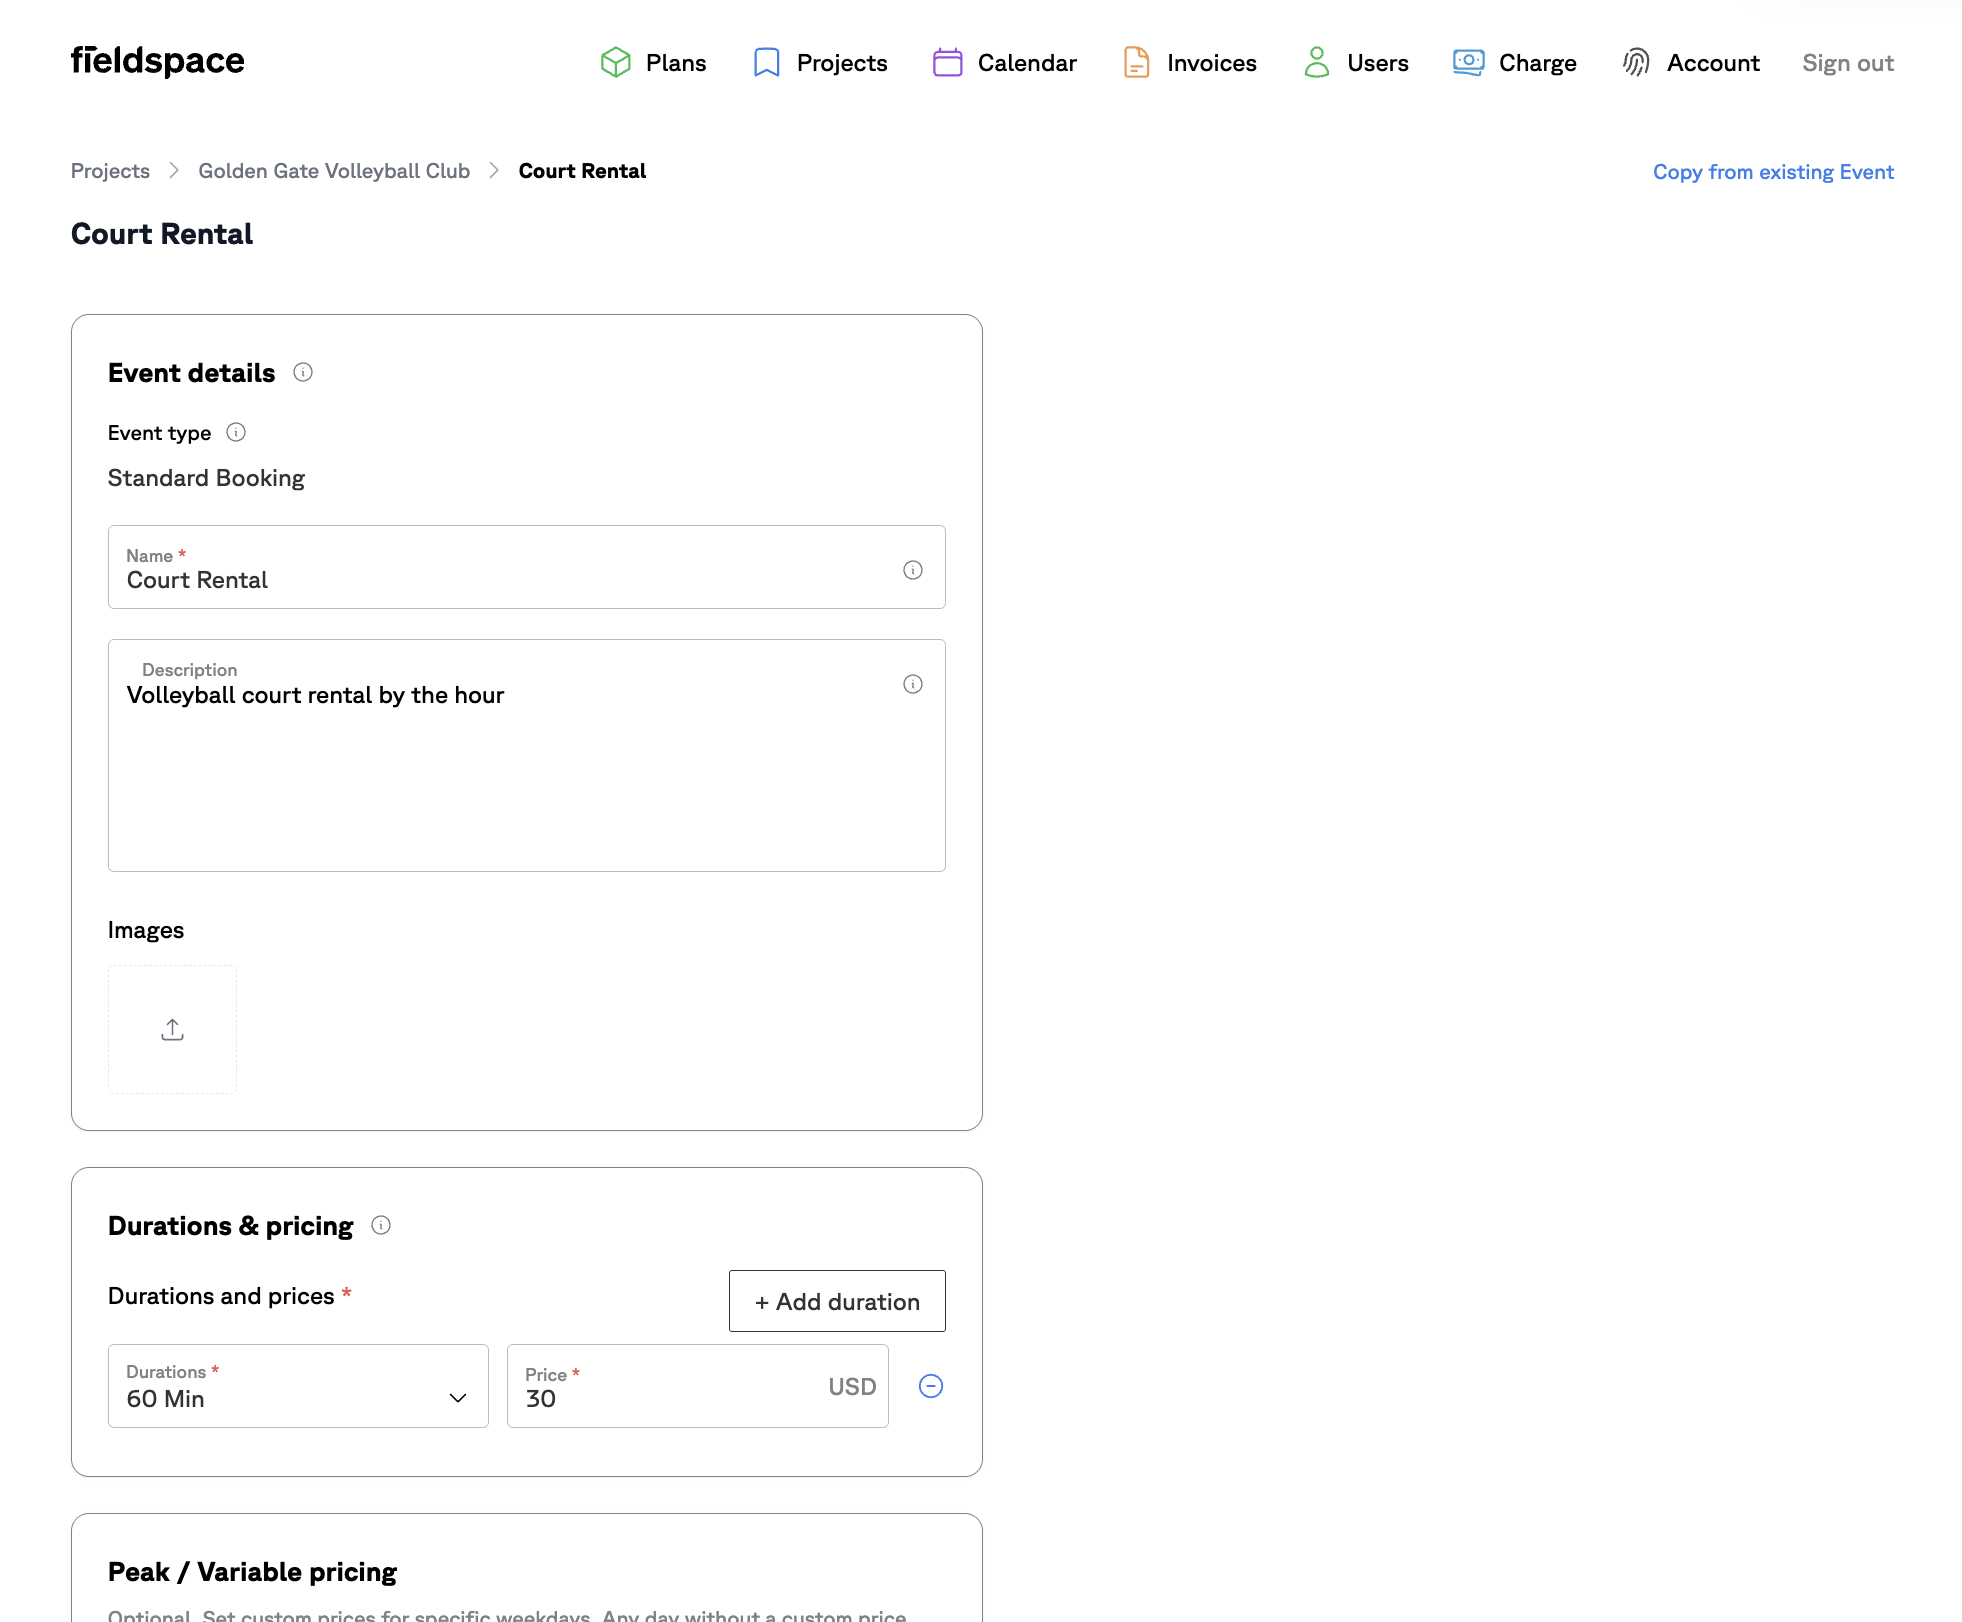The width and height of the screenshot is (1962, 1622).
Task: Click the Standard Booking text
Action: 206,478
